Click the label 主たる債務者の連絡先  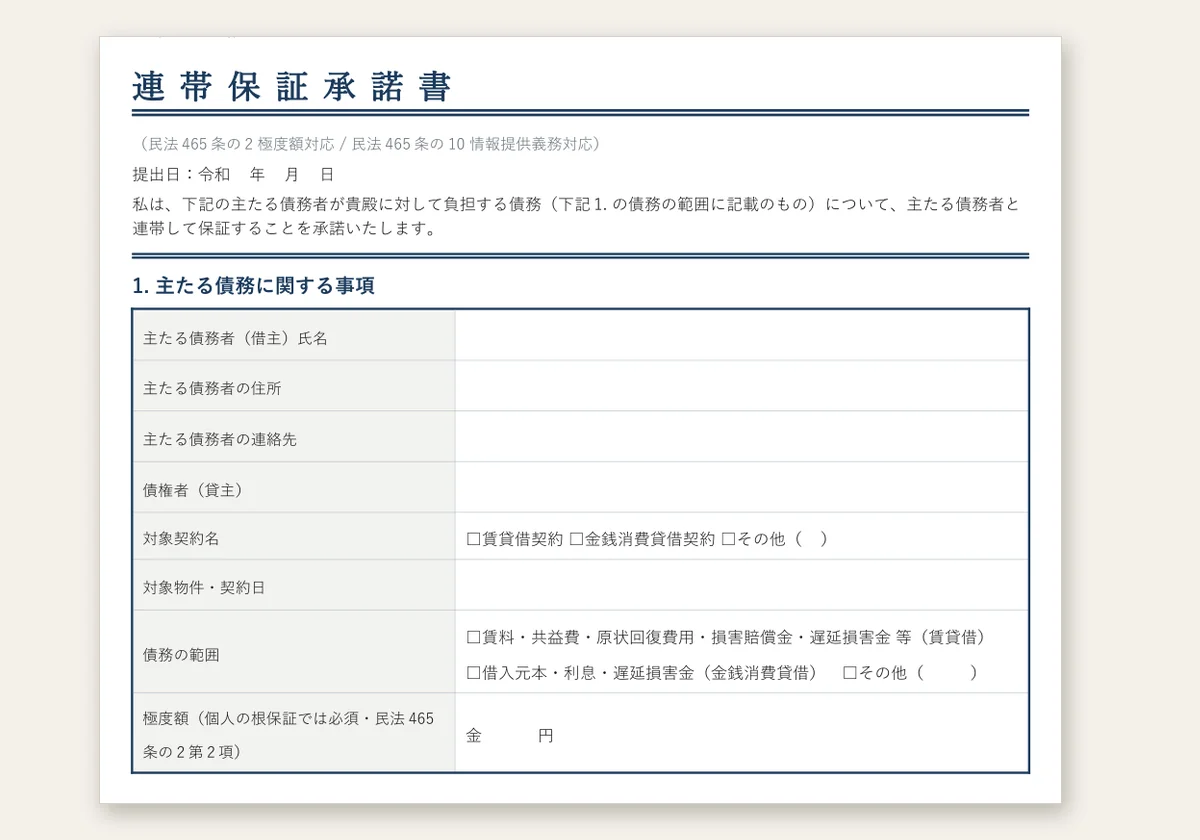220,439
